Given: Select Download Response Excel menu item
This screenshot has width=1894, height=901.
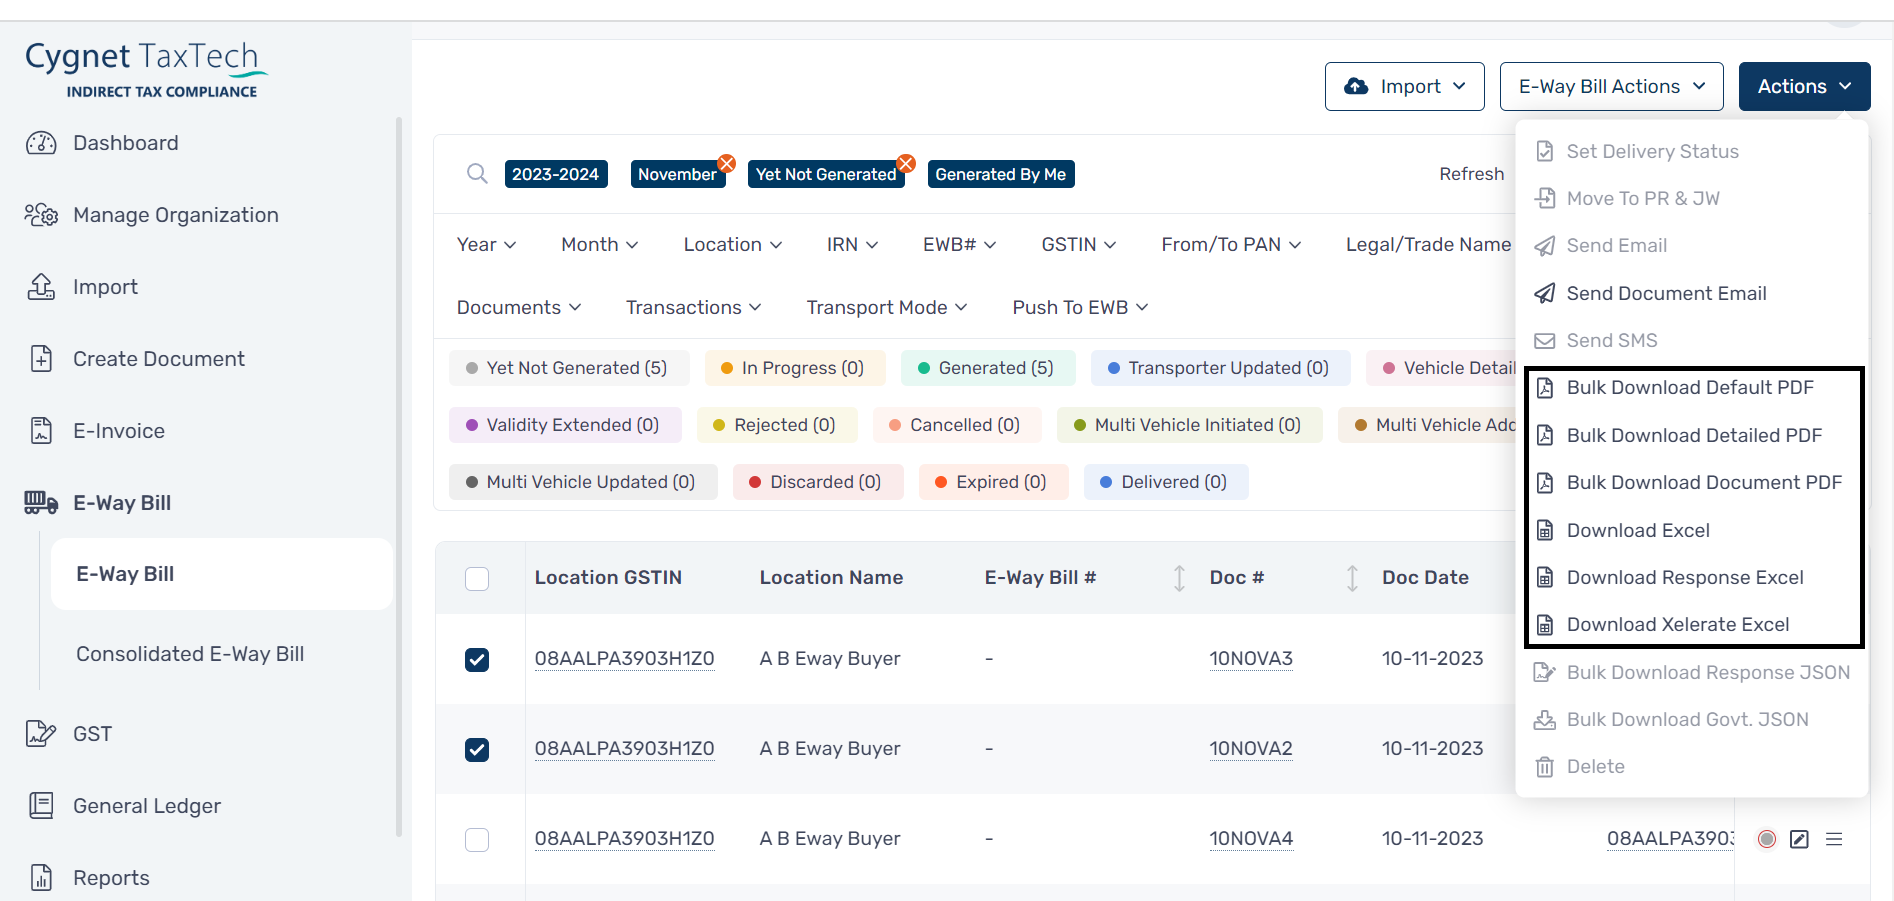Looking at the screenshot, I should click(1693, 578).
